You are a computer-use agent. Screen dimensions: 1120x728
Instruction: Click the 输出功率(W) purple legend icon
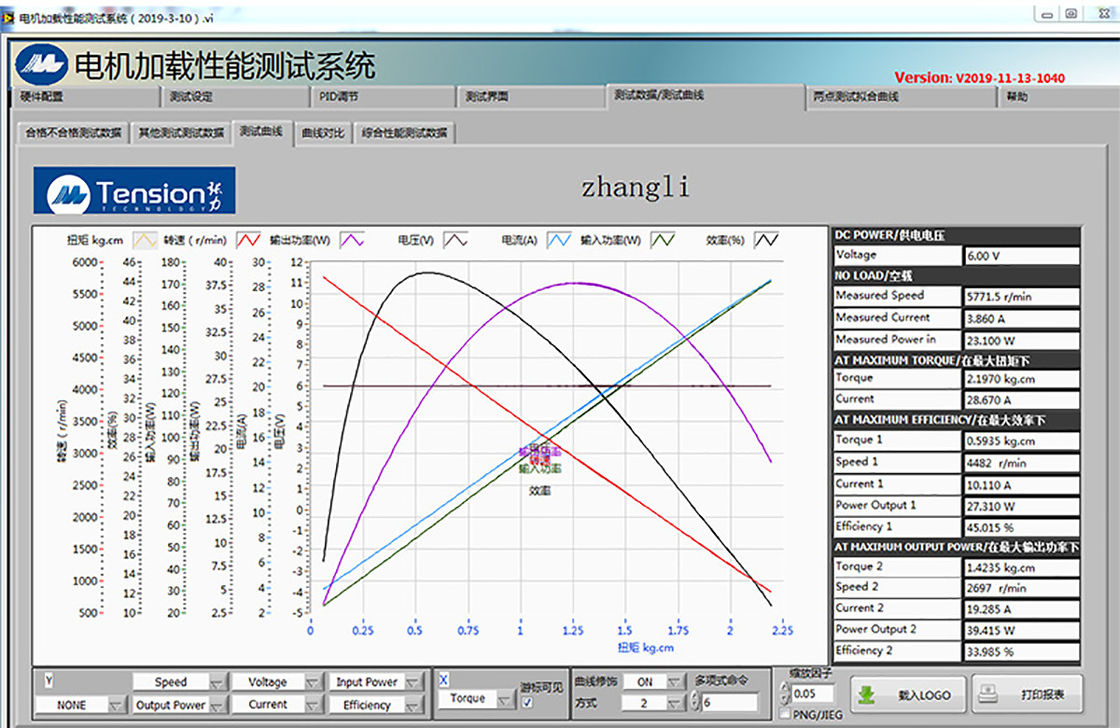352,240
